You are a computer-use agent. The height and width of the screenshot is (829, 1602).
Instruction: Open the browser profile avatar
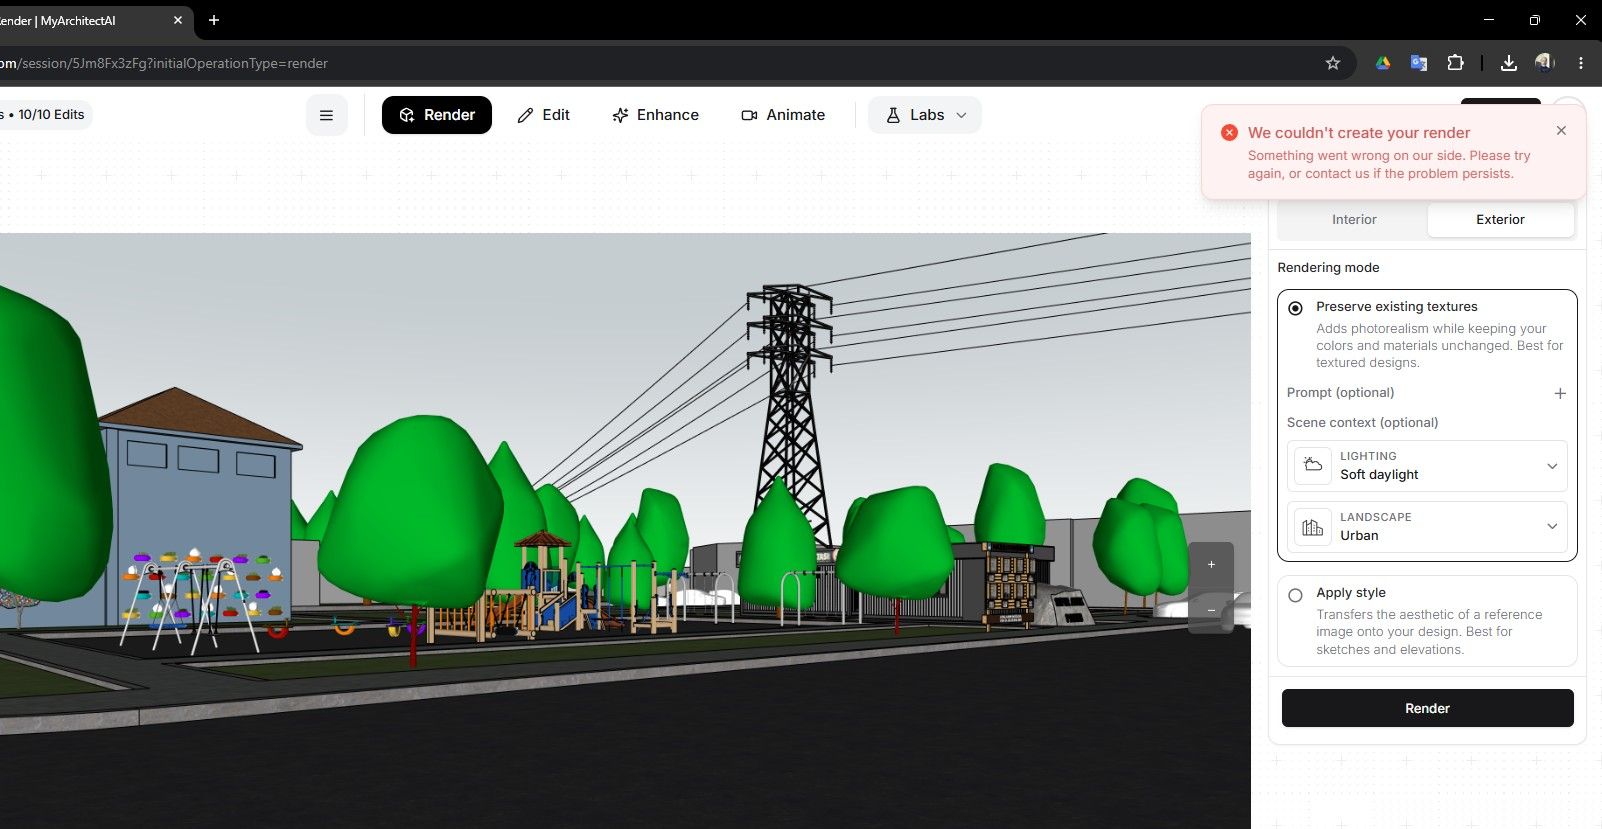coord(1545,63)
